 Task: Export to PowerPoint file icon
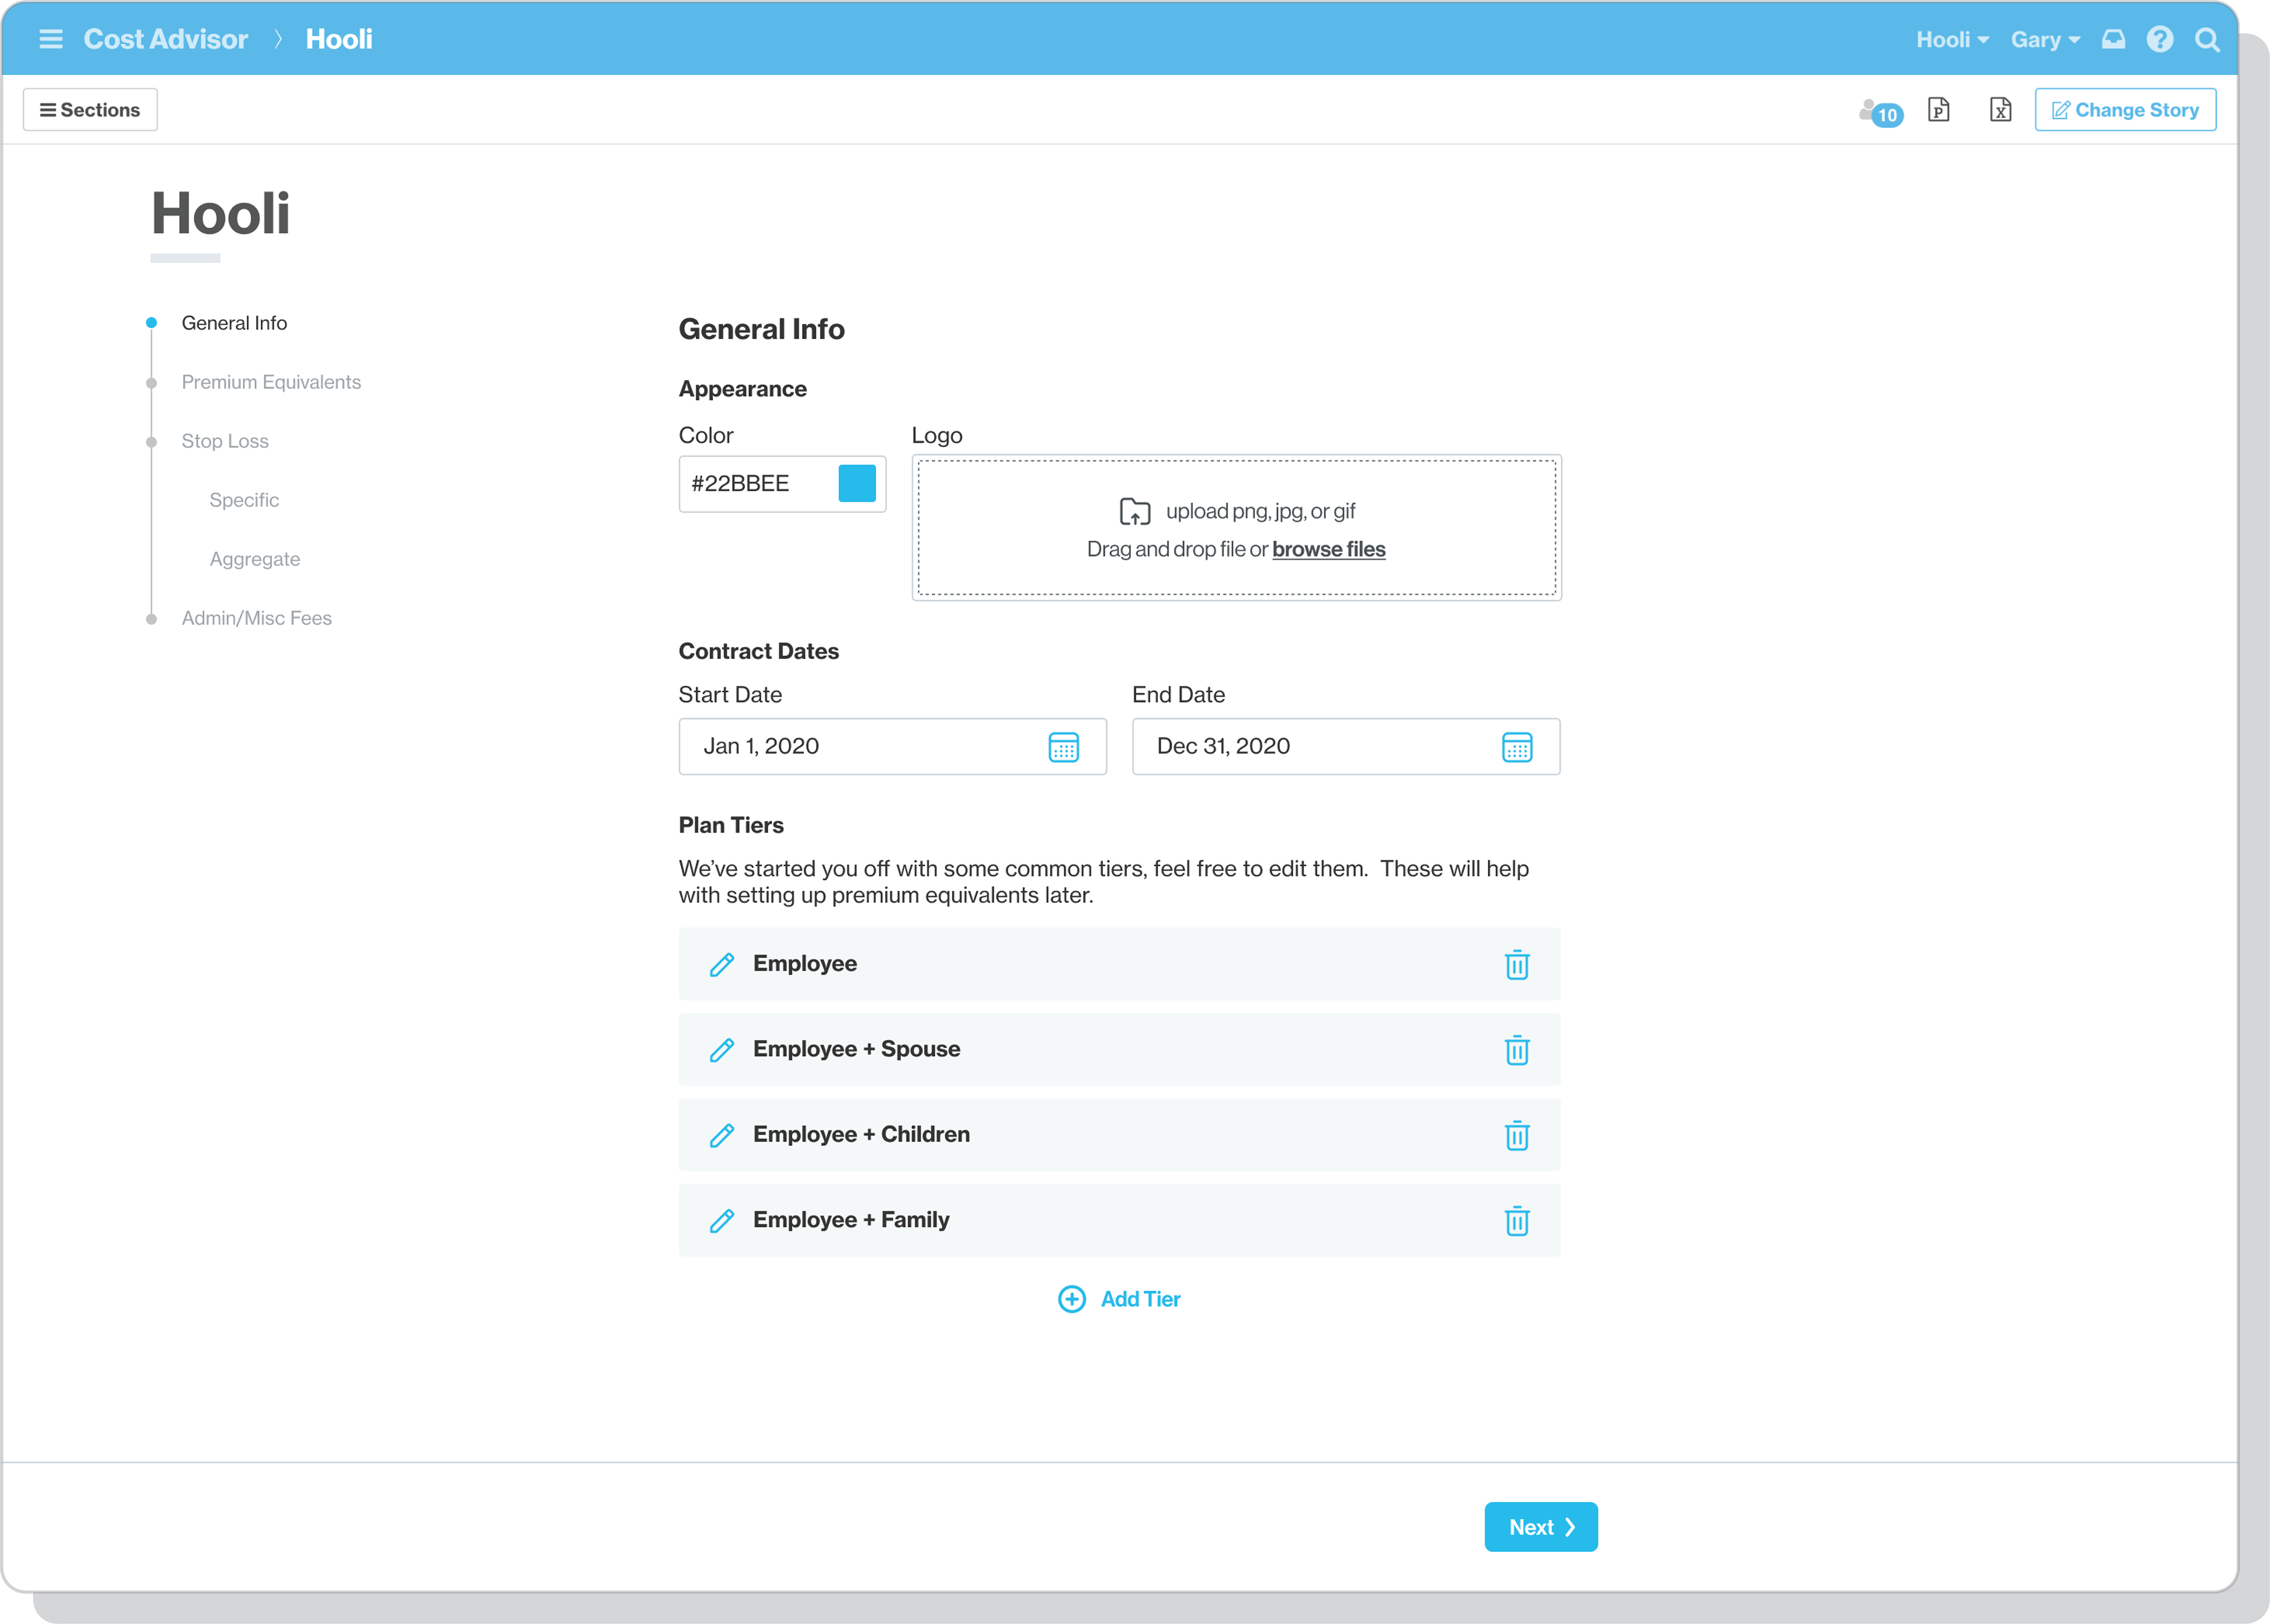pyautogui.click(x=1938, y=110)
